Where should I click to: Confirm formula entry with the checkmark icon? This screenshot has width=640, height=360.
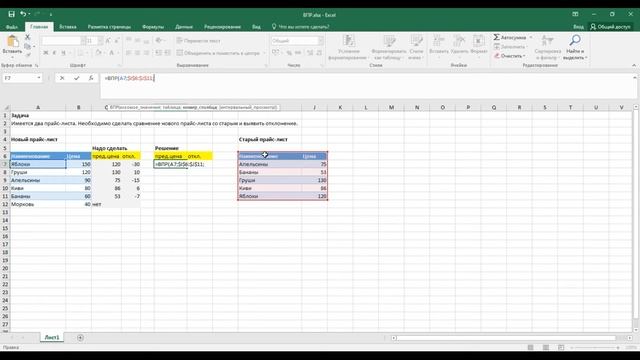click(x=76, y=78)
